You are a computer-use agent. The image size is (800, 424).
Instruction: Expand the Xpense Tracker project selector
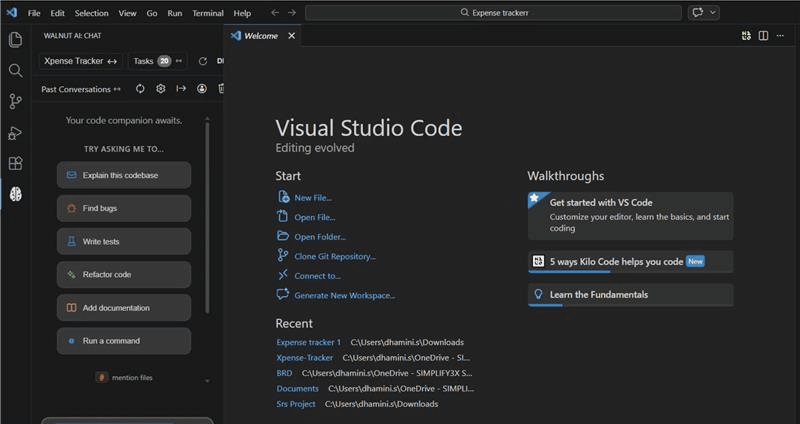coord(81,61)
